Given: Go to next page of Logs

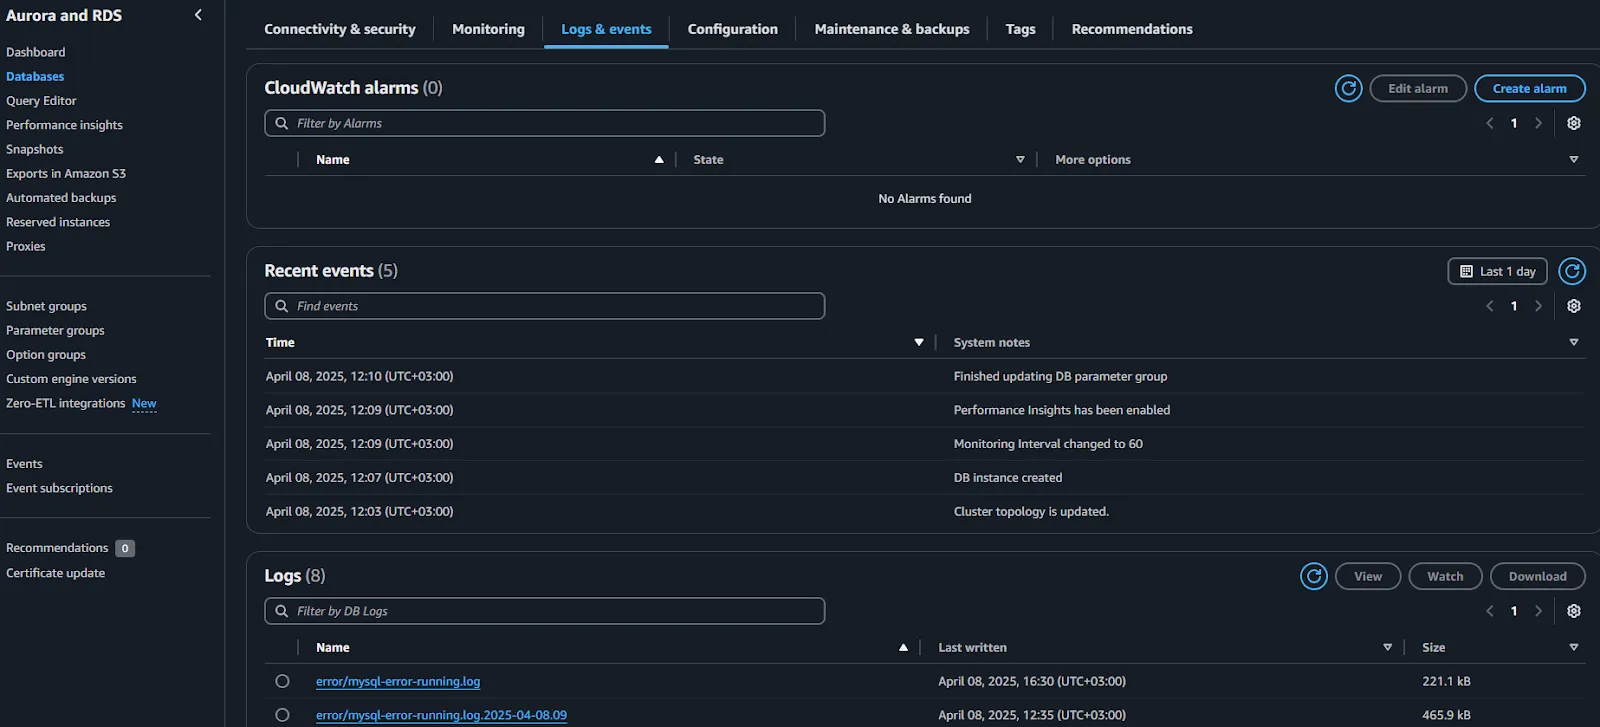Looking at the screenshot, I should [1538, 611].
